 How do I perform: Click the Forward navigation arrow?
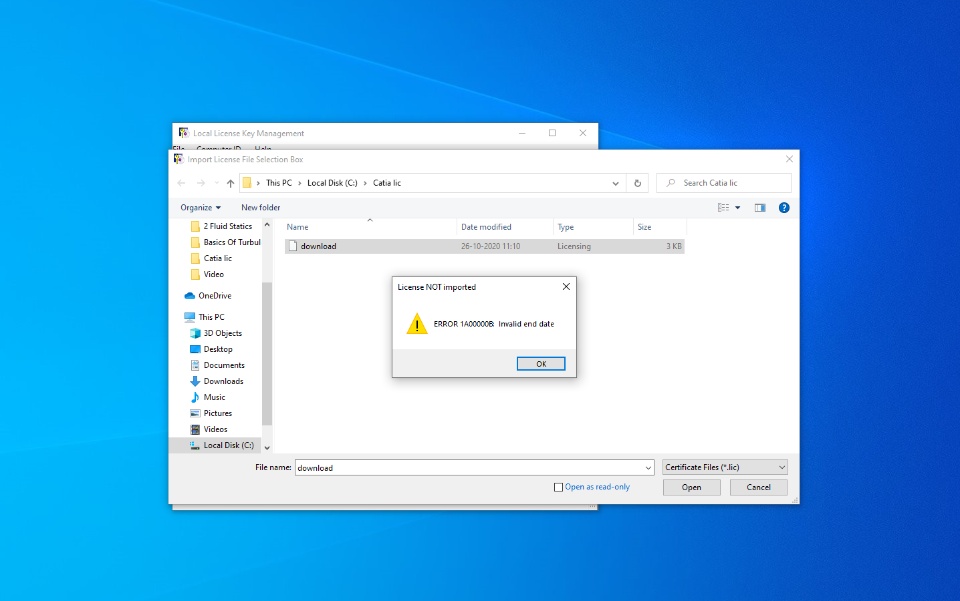coord(201,183)
